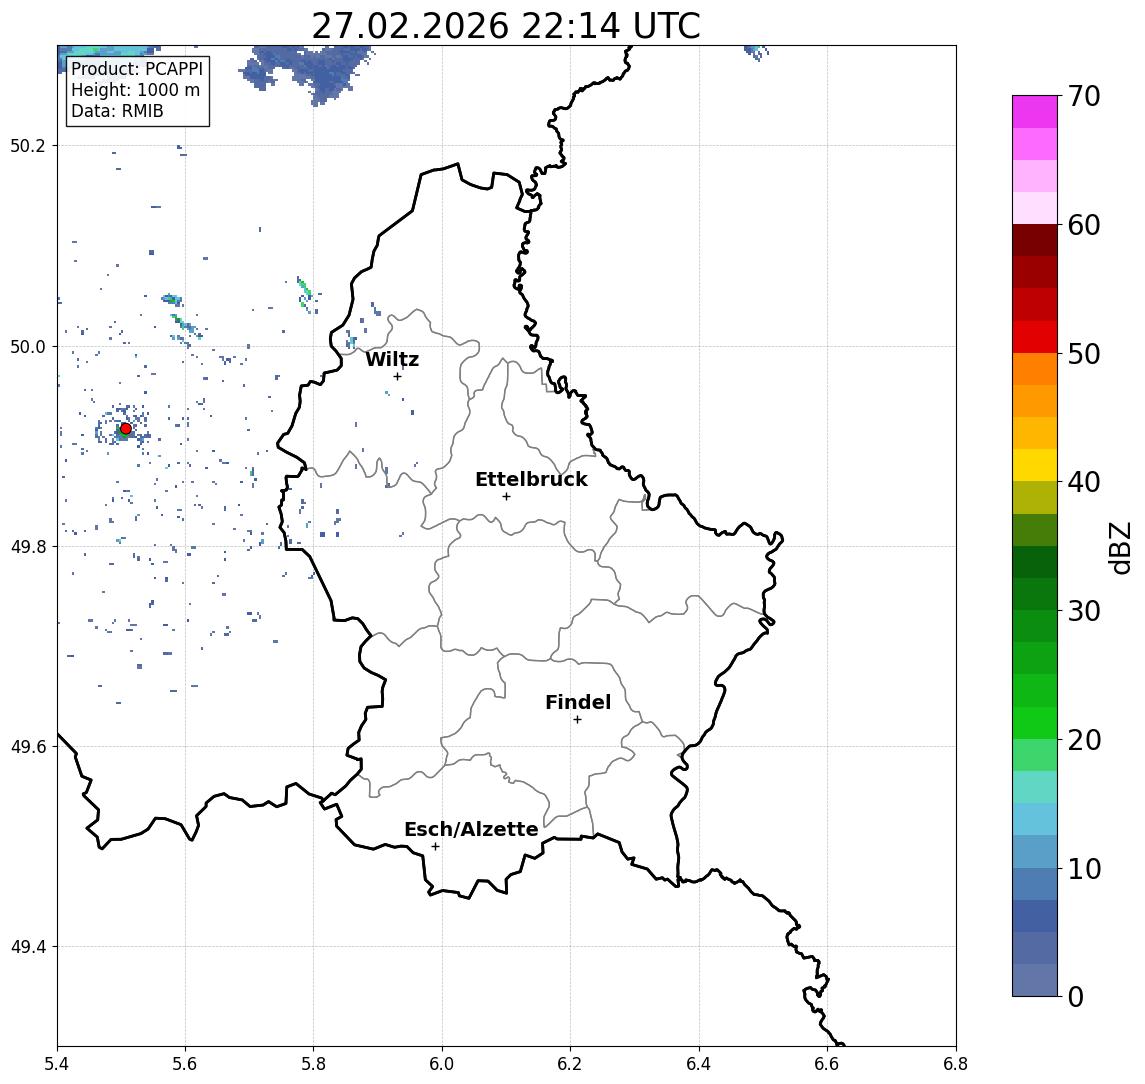Click the longitude tick label 5.4
Viewport: 1145px width, 1084px height.
click(x=57, y=1064)
